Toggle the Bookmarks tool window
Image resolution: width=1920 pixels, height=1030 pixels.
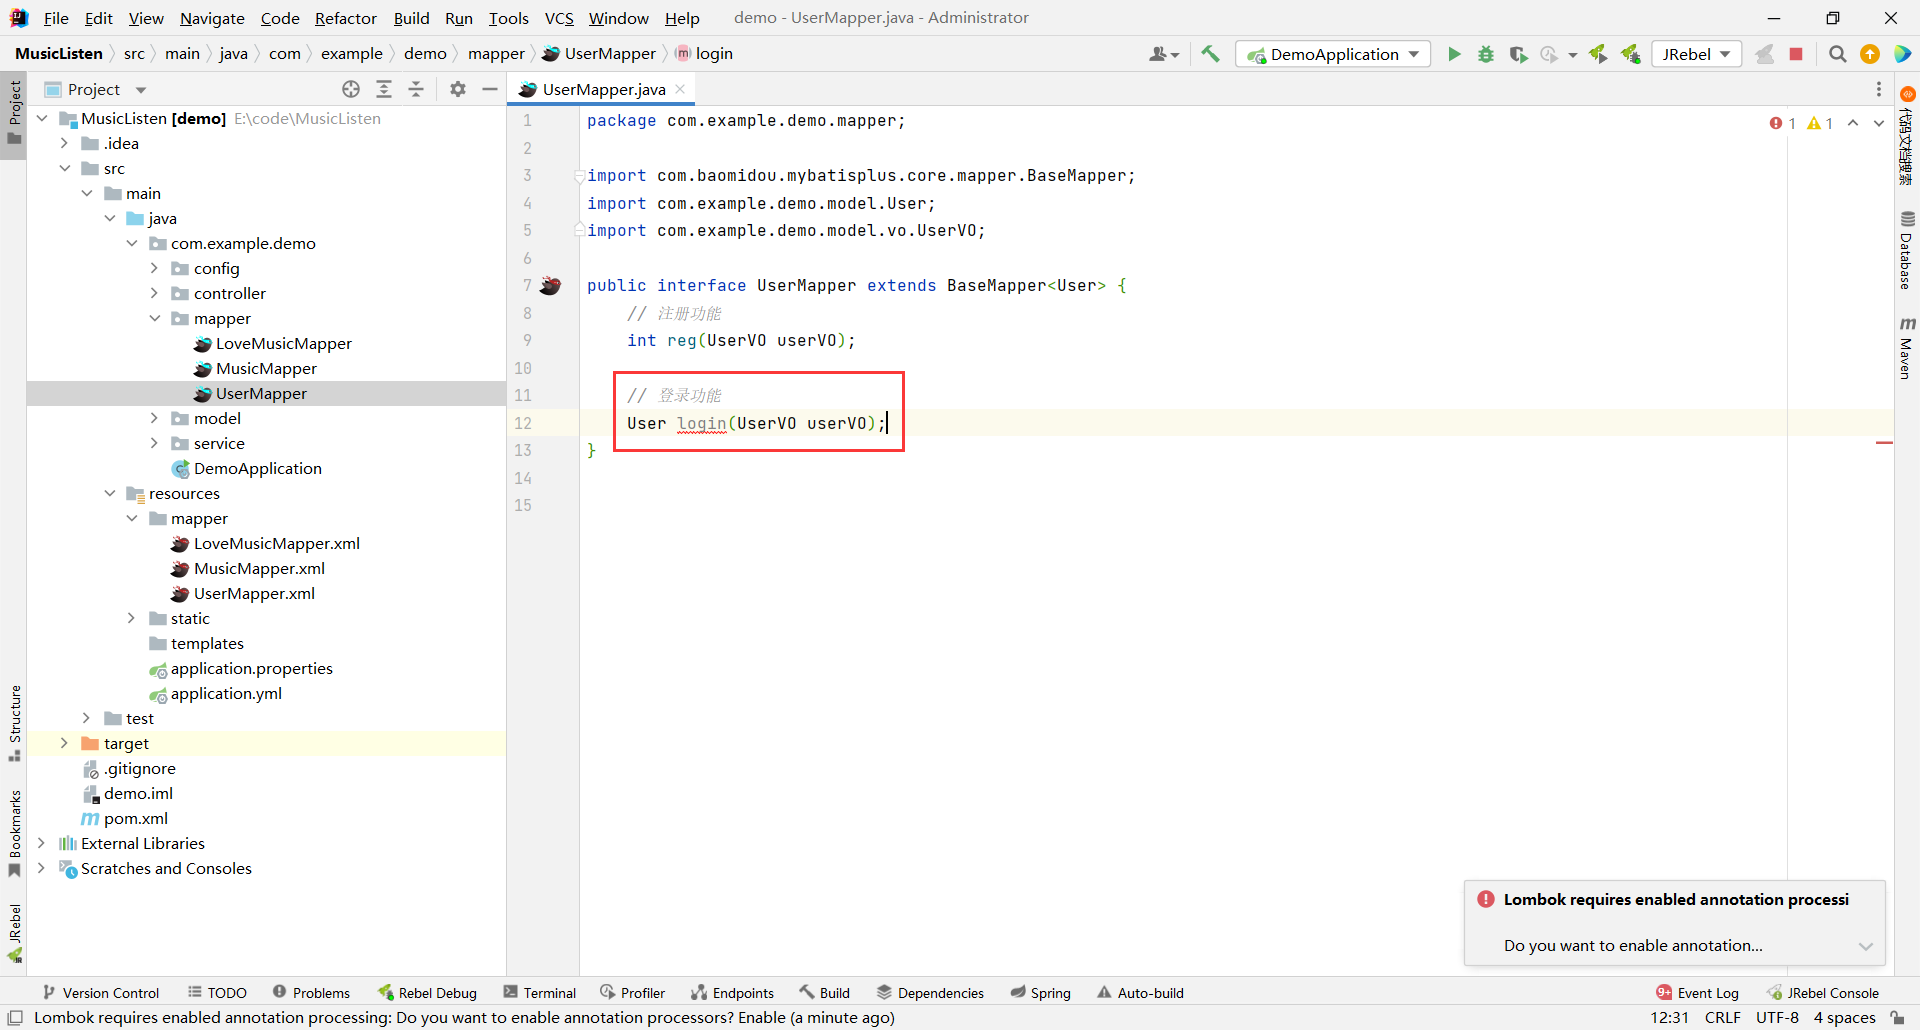[14, 832]
